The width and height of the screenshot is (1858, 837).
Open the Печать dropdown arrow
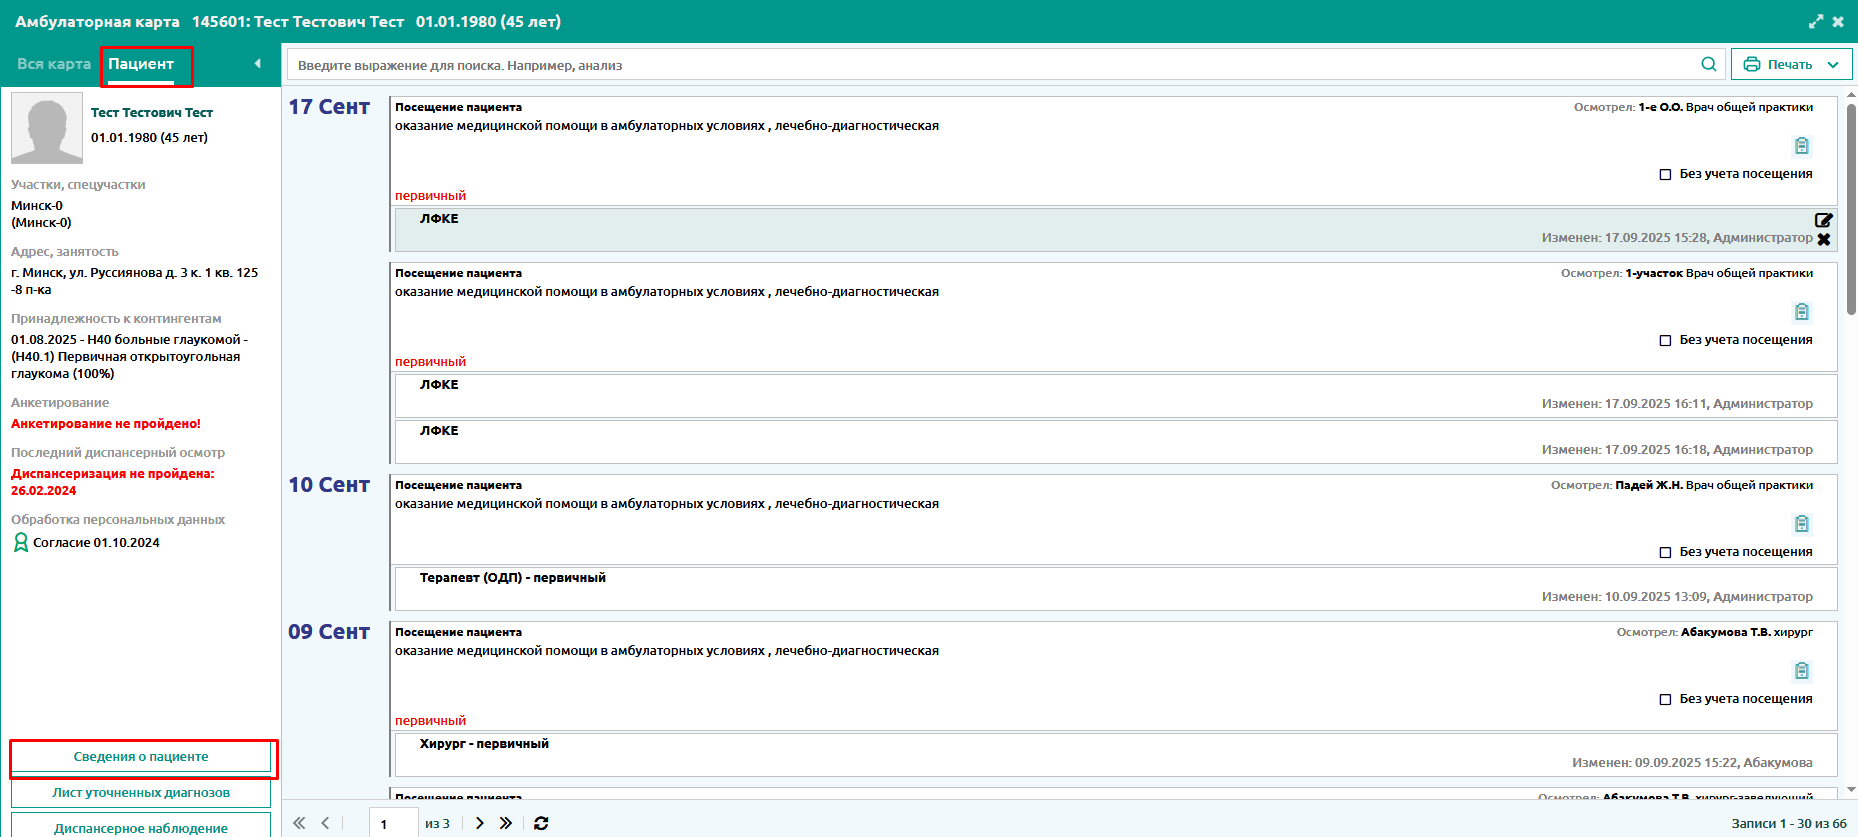(x=1833, y=65)
